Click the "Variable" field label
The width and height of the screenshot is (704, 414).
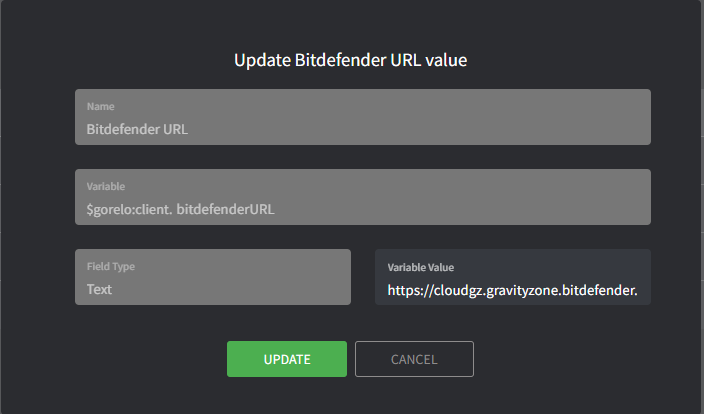105,186
